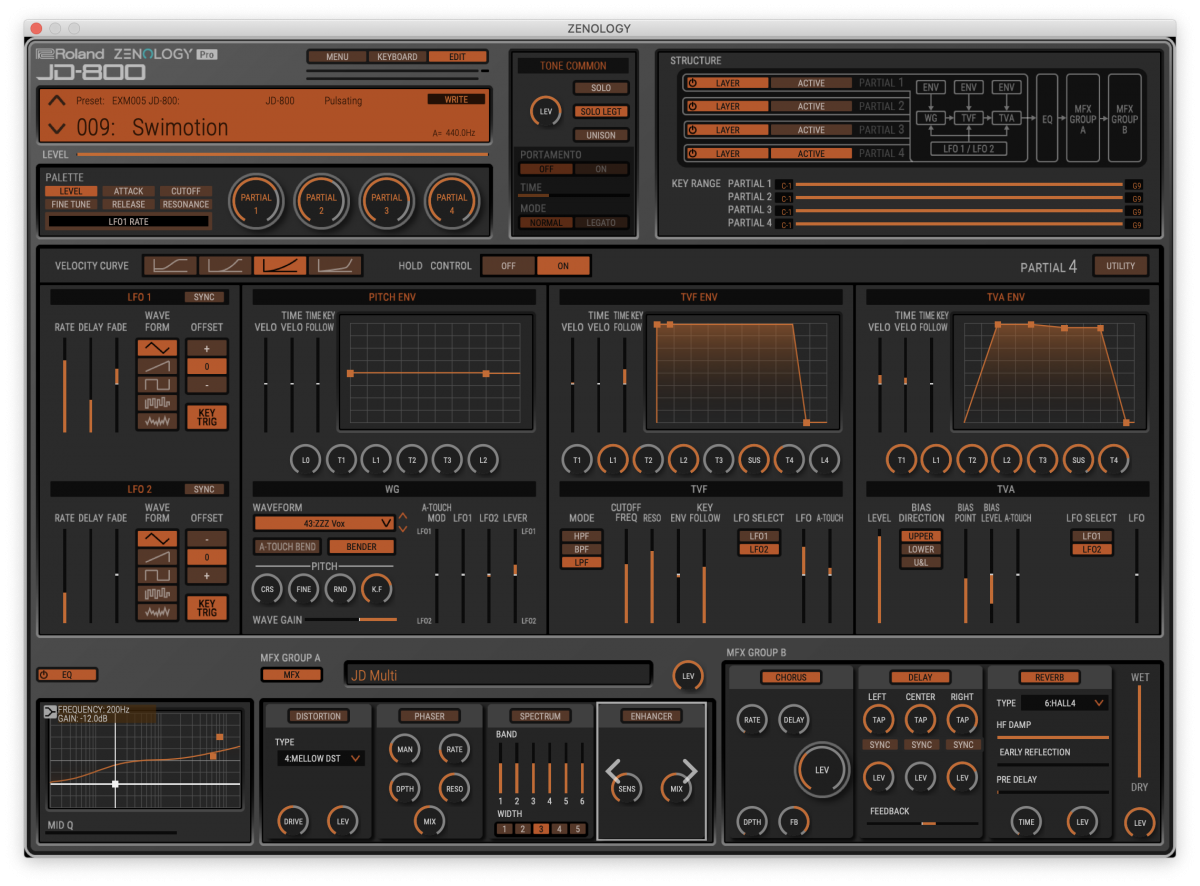Turn Portamento ON

point(601,169)
